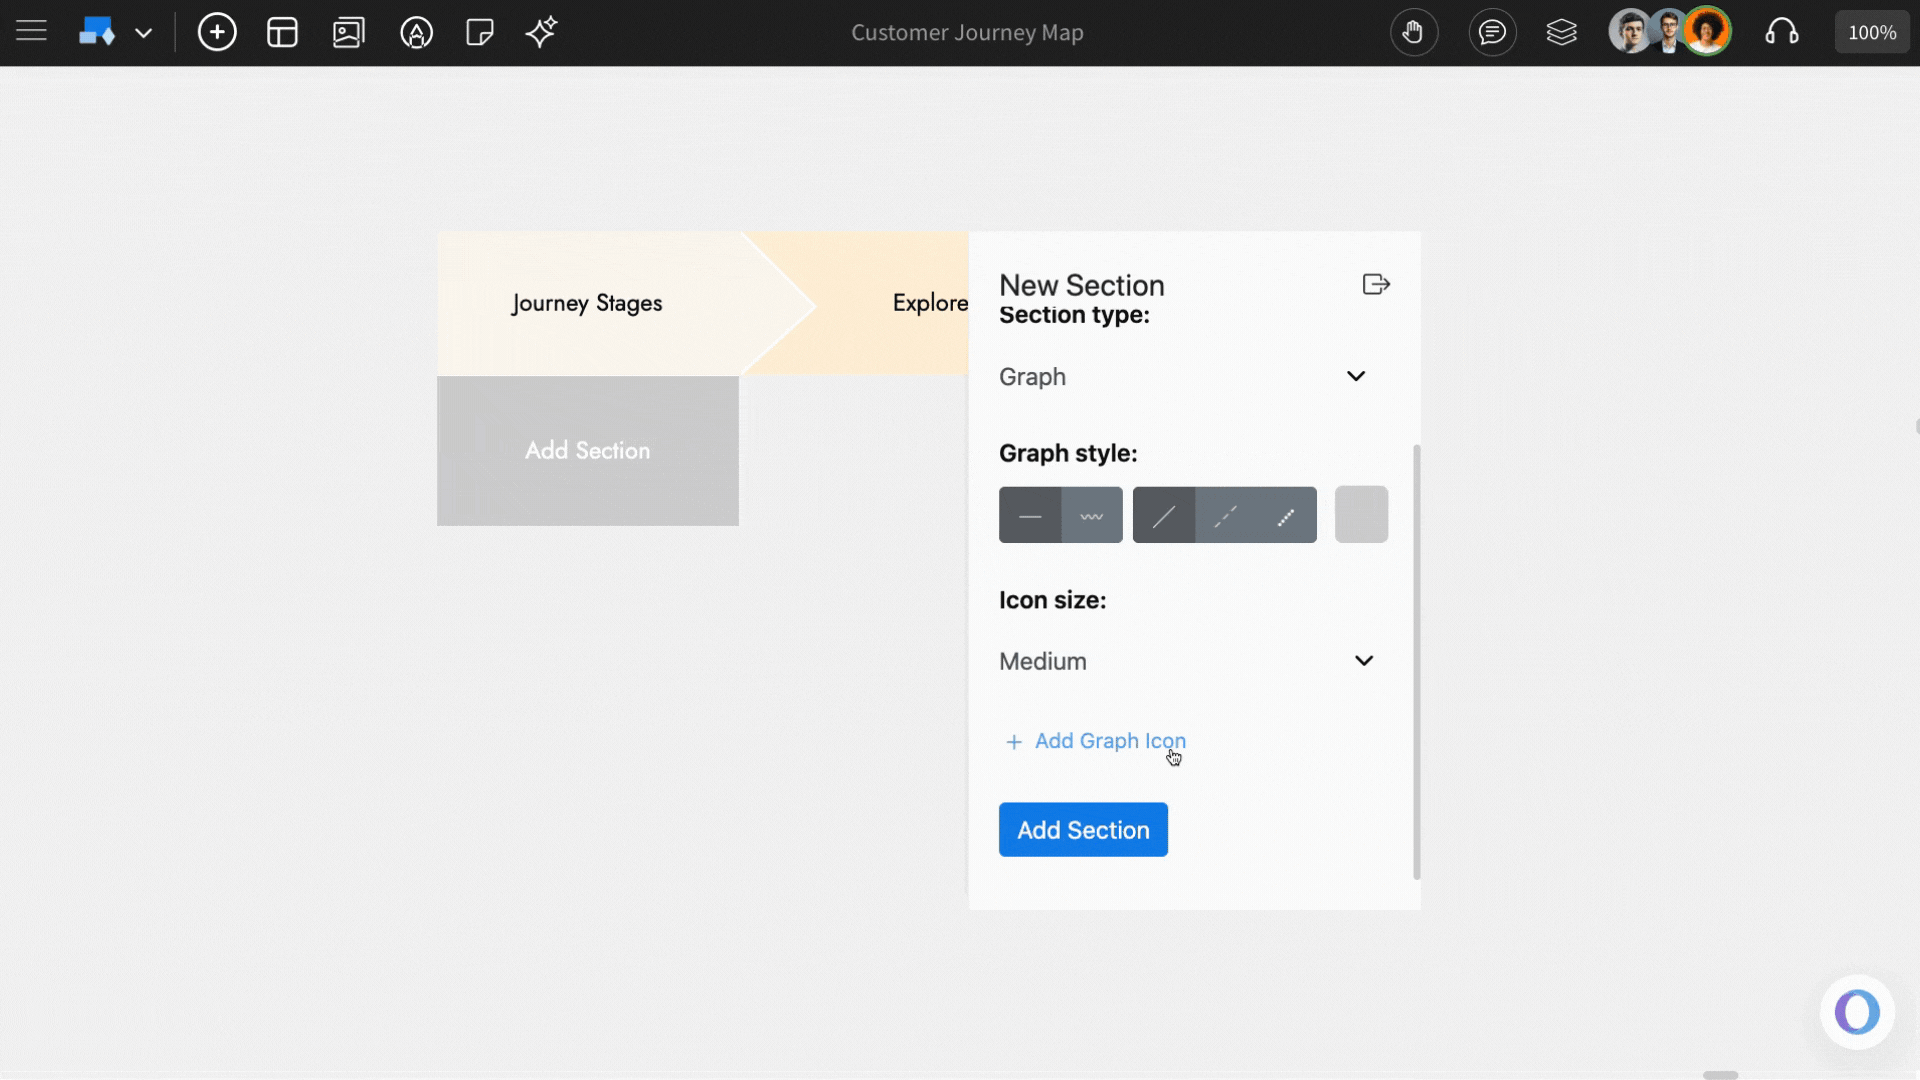1920x1080 pixels.
Task: Open the AI sparkles assistant
Action: (x=541, y=32)
